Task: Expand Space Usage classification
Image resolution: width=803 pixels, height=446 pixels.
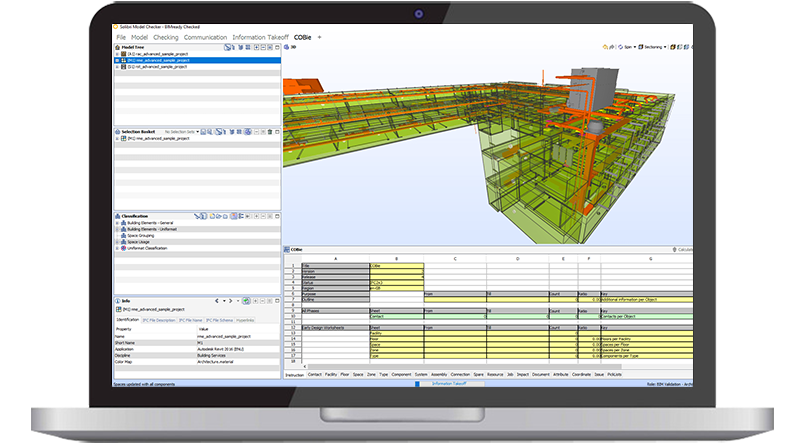Action: point(117,242)
